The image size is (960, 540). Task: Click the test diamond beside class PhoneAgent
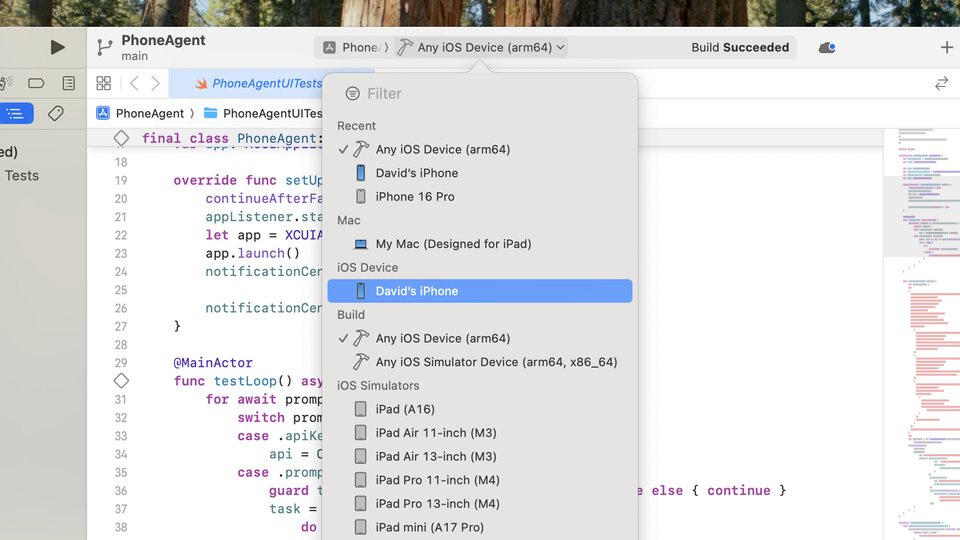click(x=121, y=138)
